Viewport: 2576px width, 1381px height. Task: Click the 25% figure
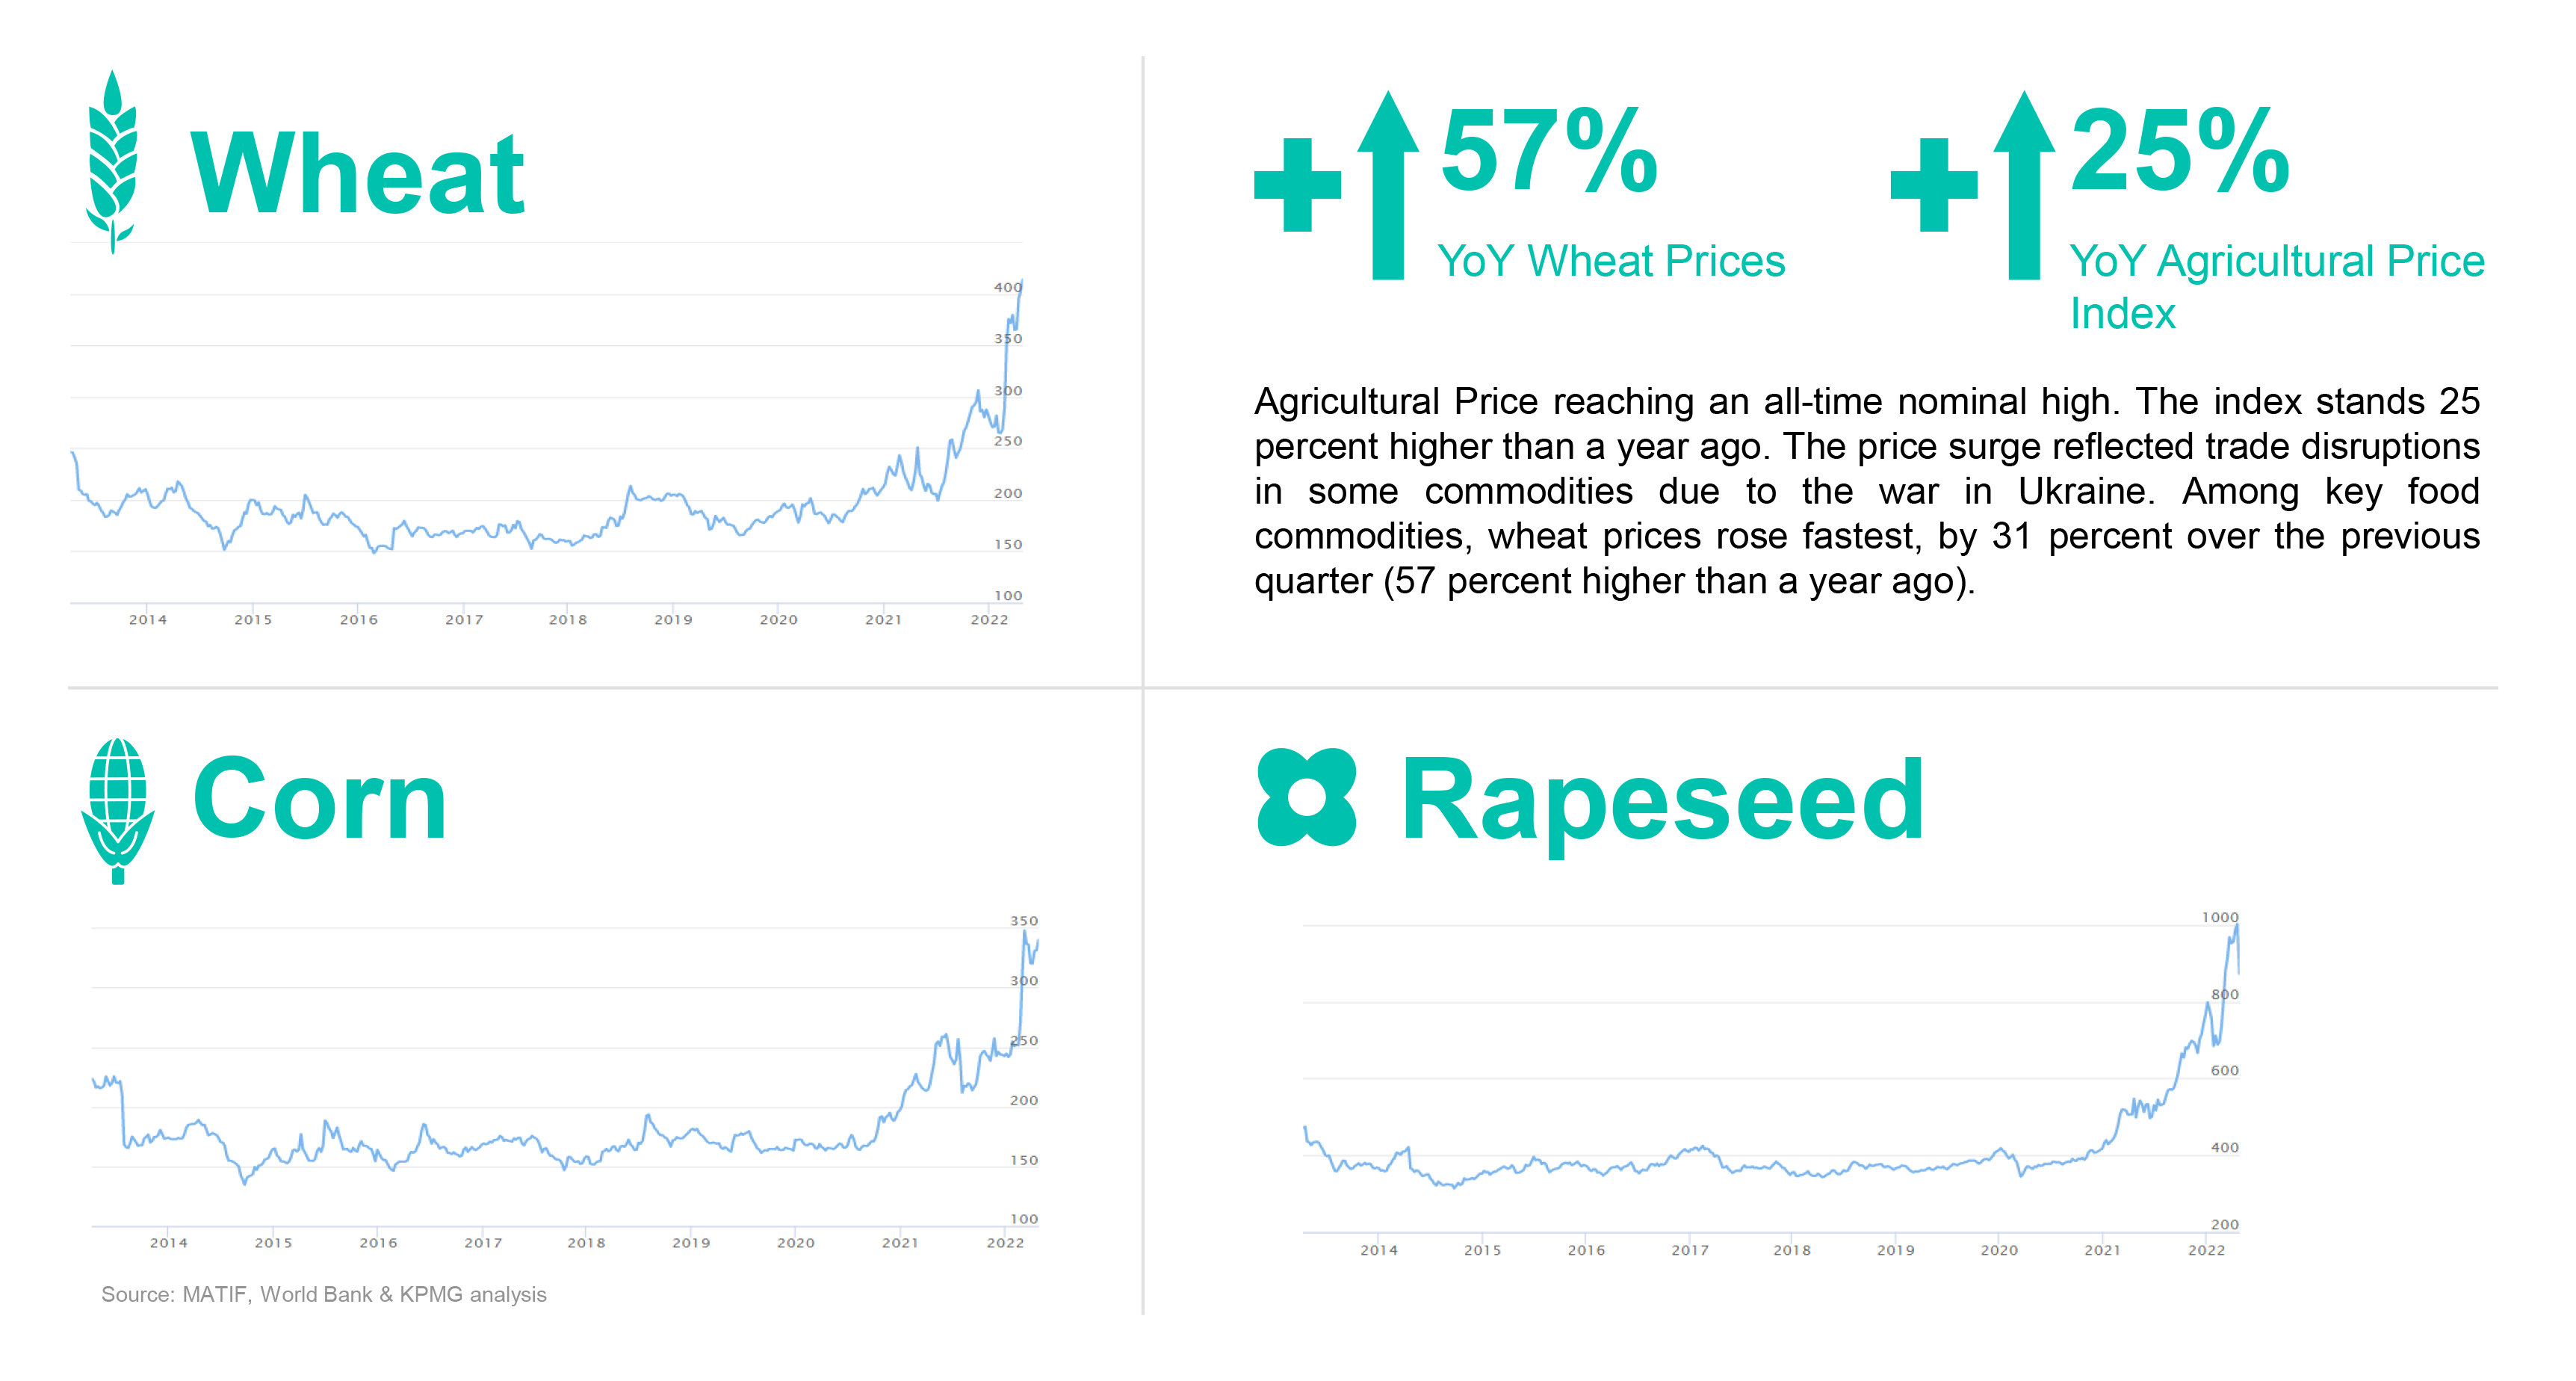(2180, 153)
